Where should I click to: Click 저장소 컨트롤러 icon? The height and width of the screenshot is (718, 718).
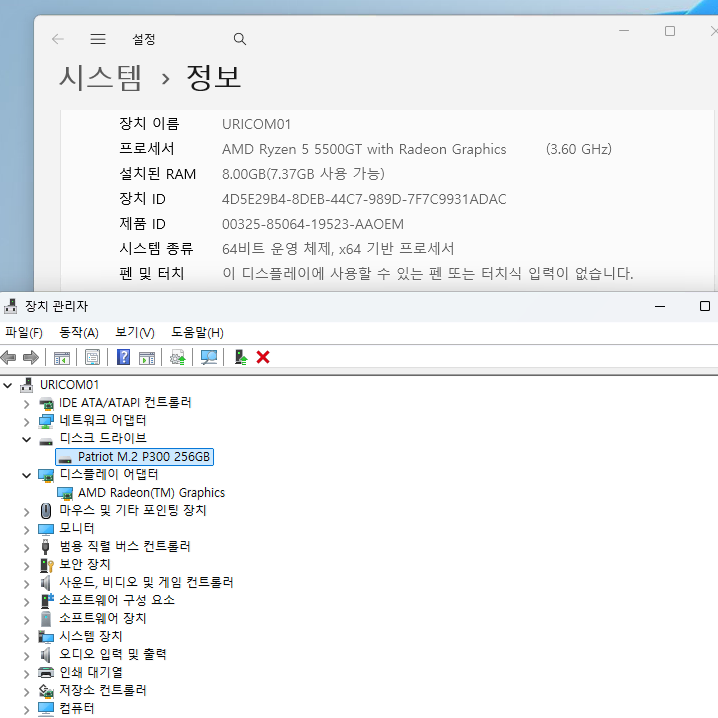coord(46,691)
